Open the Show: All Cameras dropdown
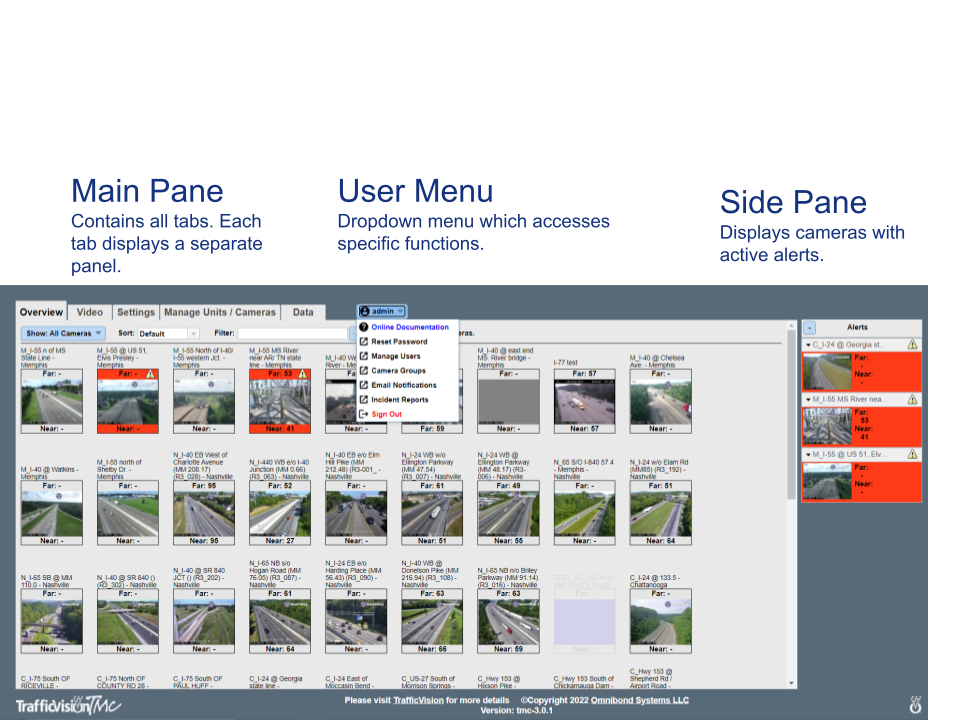The image size is (960, 720). tap(63, 333)
